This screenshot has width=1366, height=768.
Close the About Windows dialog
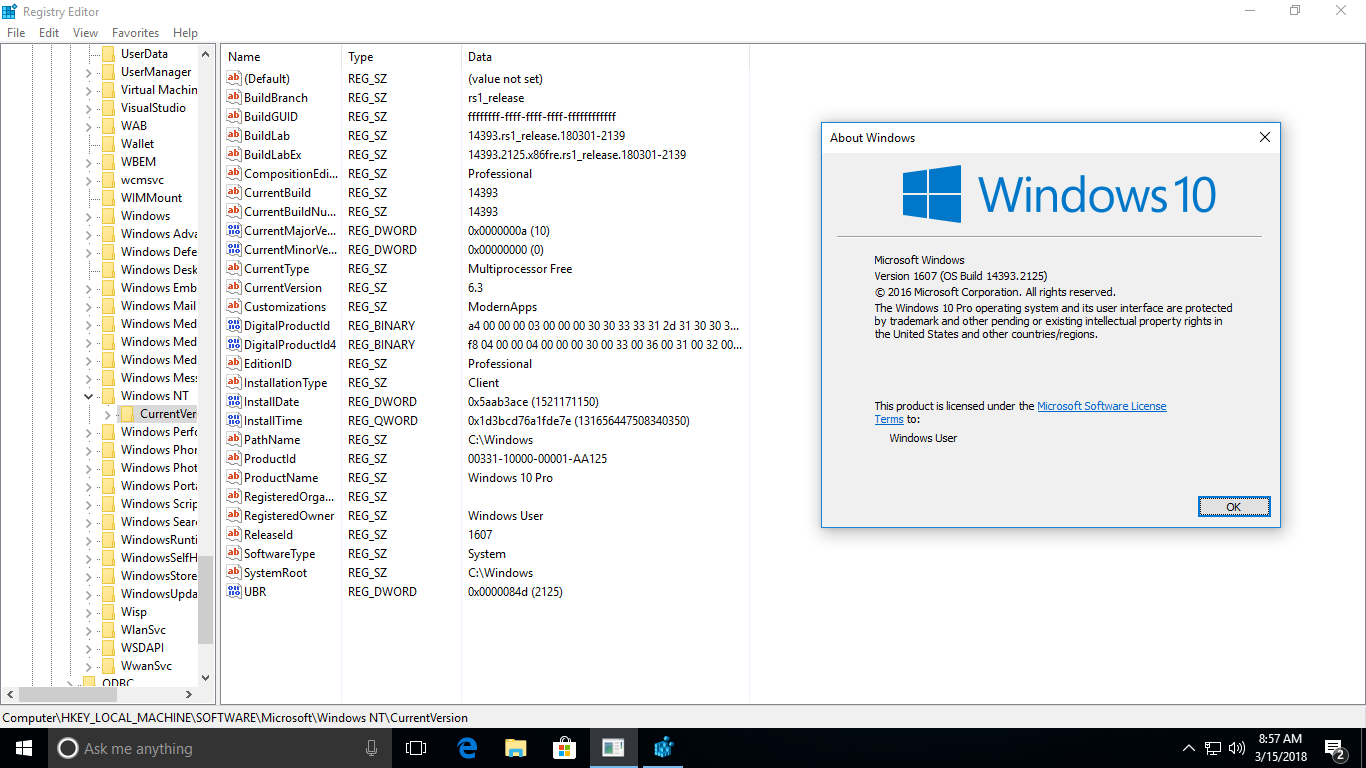[x=1264, y=138]
